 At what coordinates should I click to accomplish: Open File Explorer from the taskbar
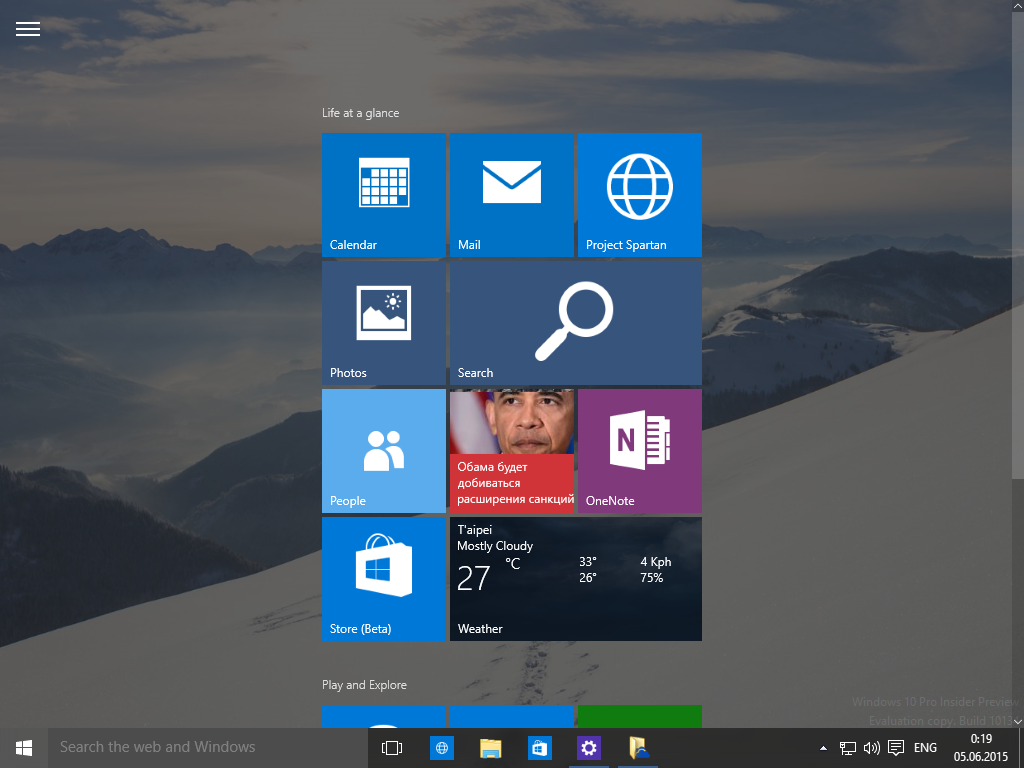490,748
